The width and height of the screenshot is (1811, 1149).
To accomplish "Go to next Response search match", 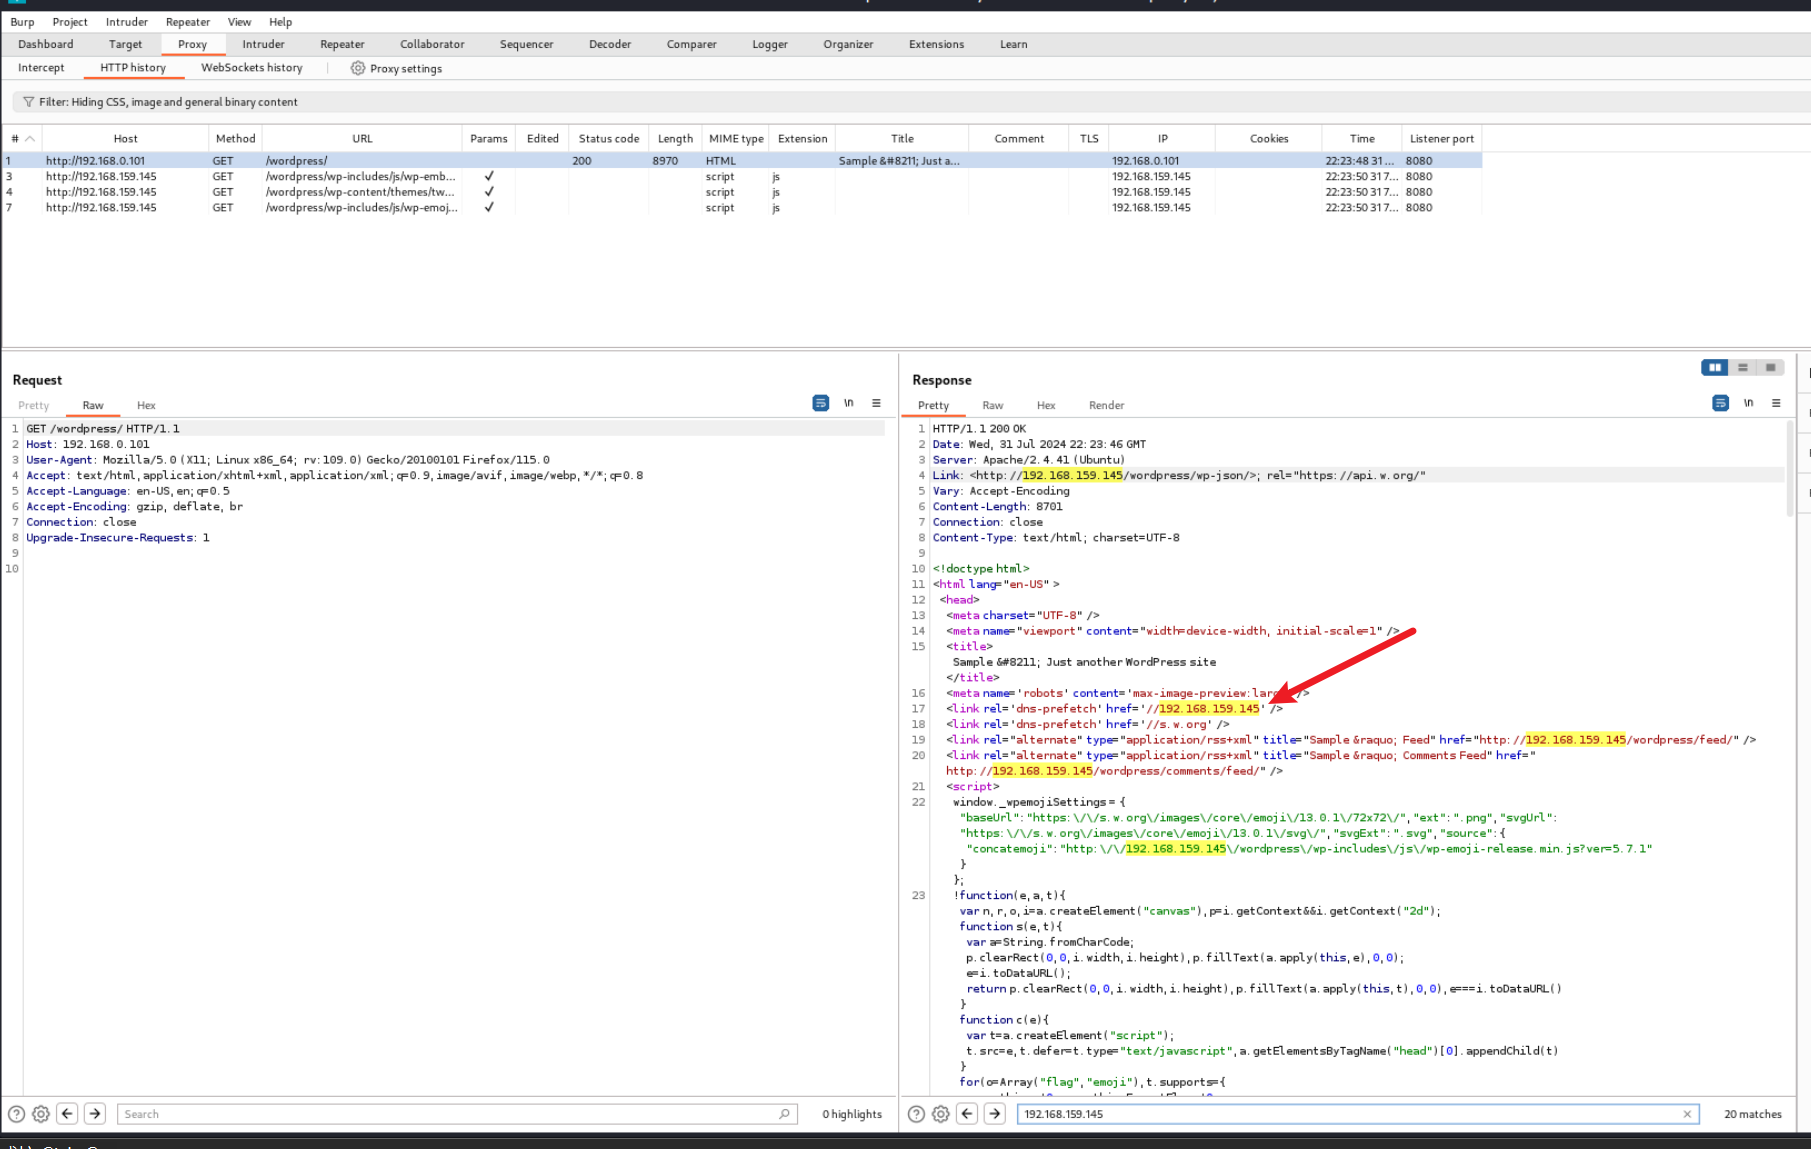I will pyautogui.click(x=995, y=1114).
